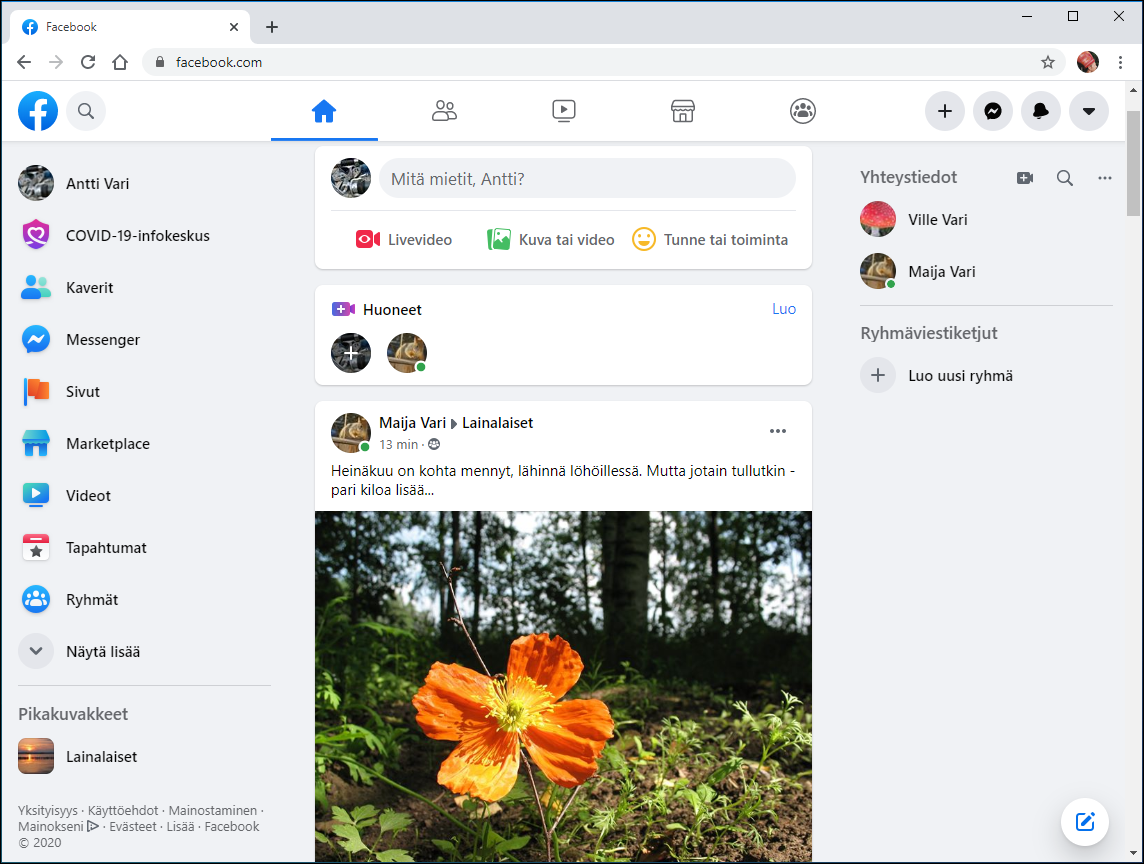Switch to the Watch video tab
This screenshot has width=1144, height=864.
563,111
